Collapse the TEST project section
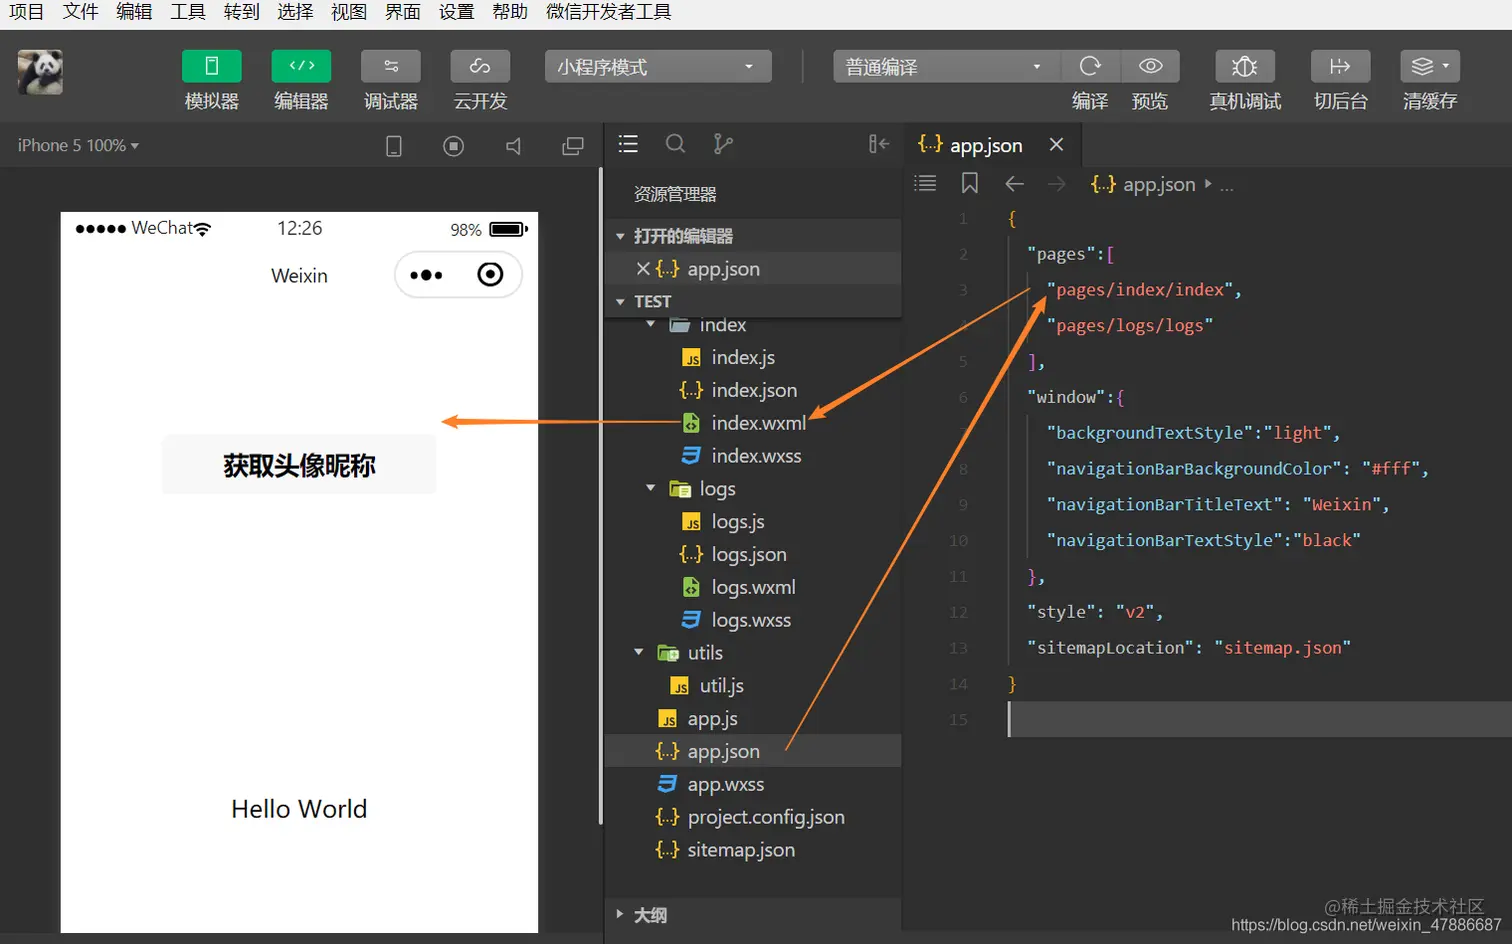The width and height of the screenshot is (1512, 944). coord(754,301)
